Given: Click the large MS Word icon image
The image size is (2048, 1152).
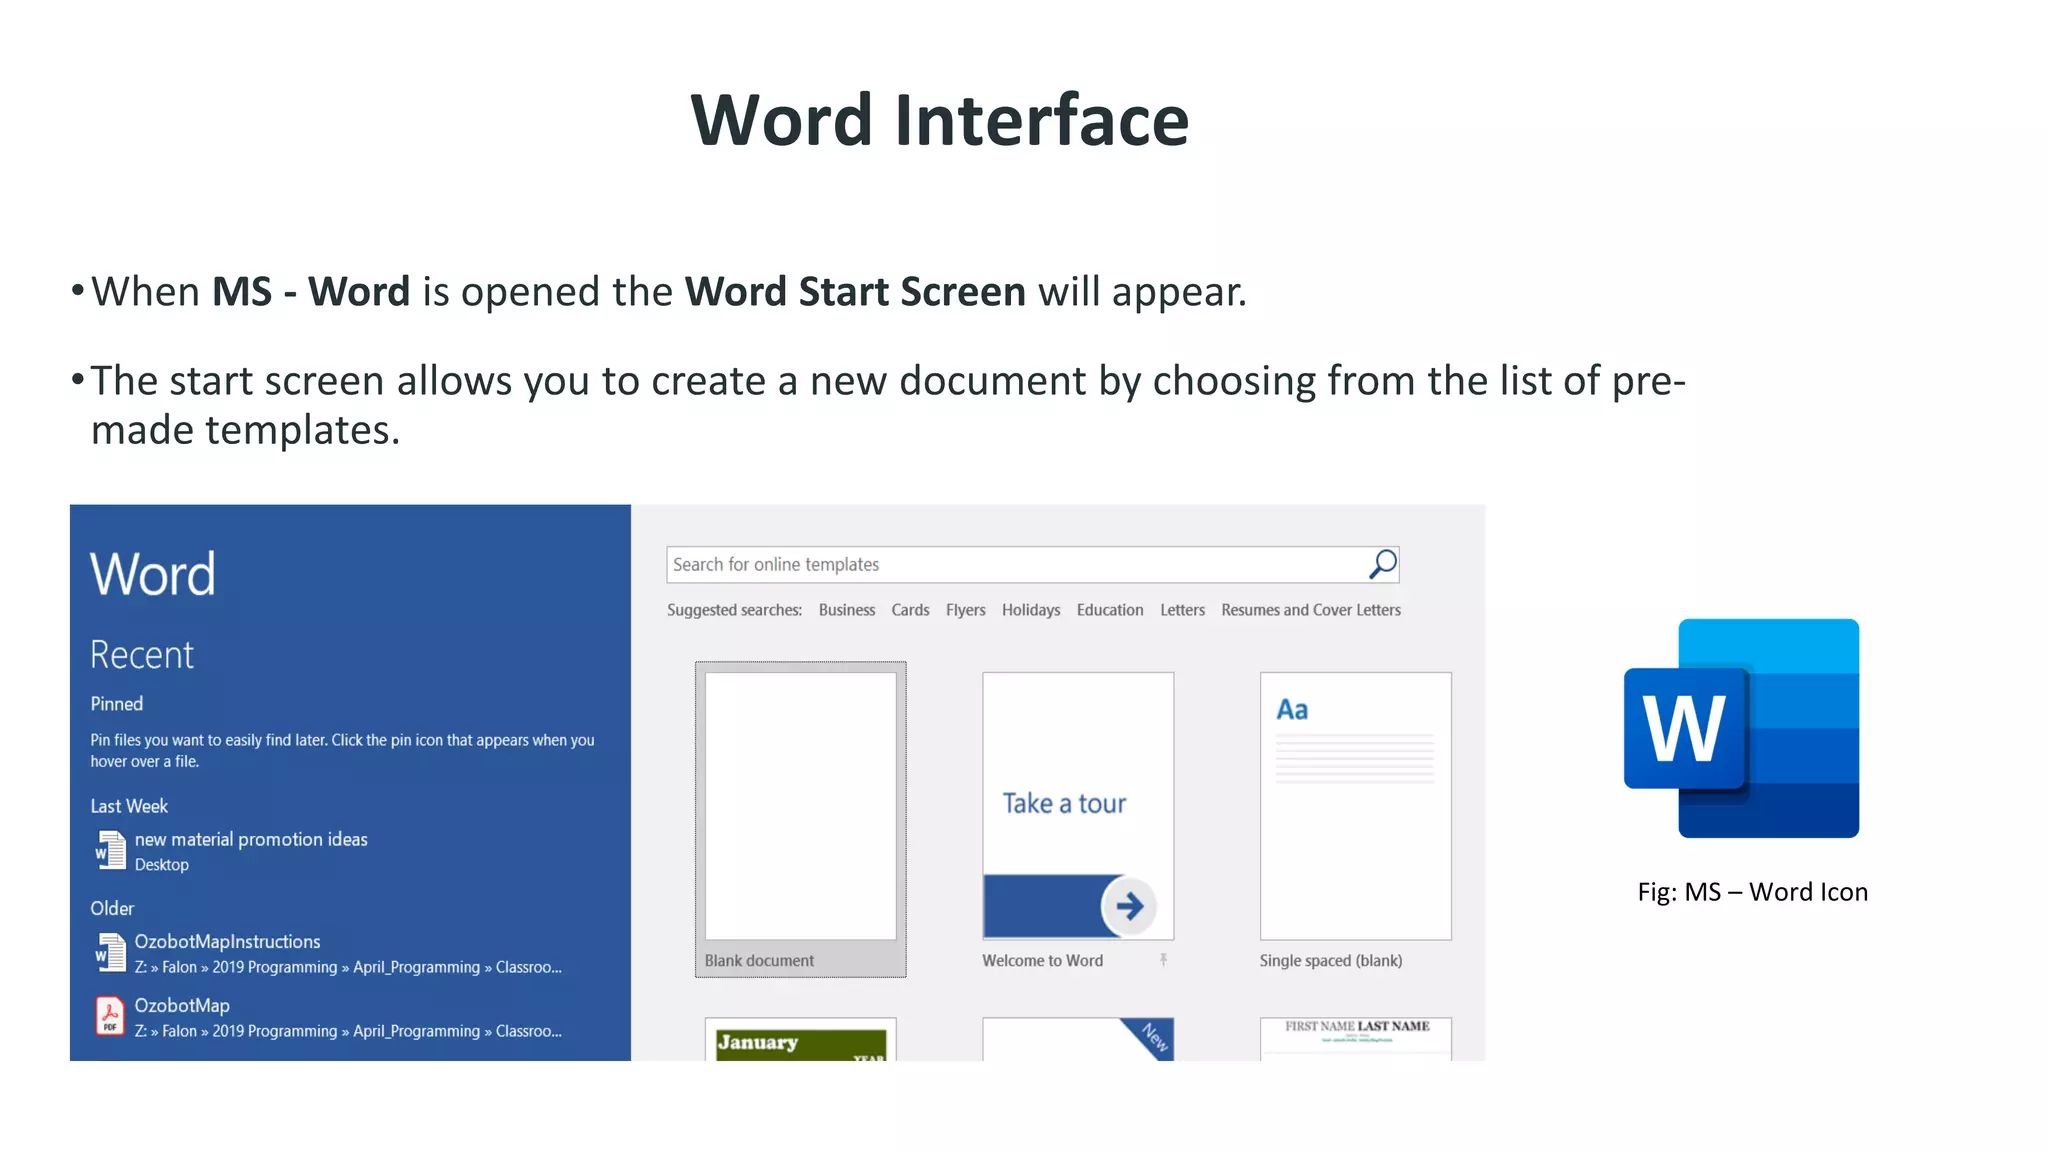Looking at the screenshot, I should click(x=1741, y=728).
